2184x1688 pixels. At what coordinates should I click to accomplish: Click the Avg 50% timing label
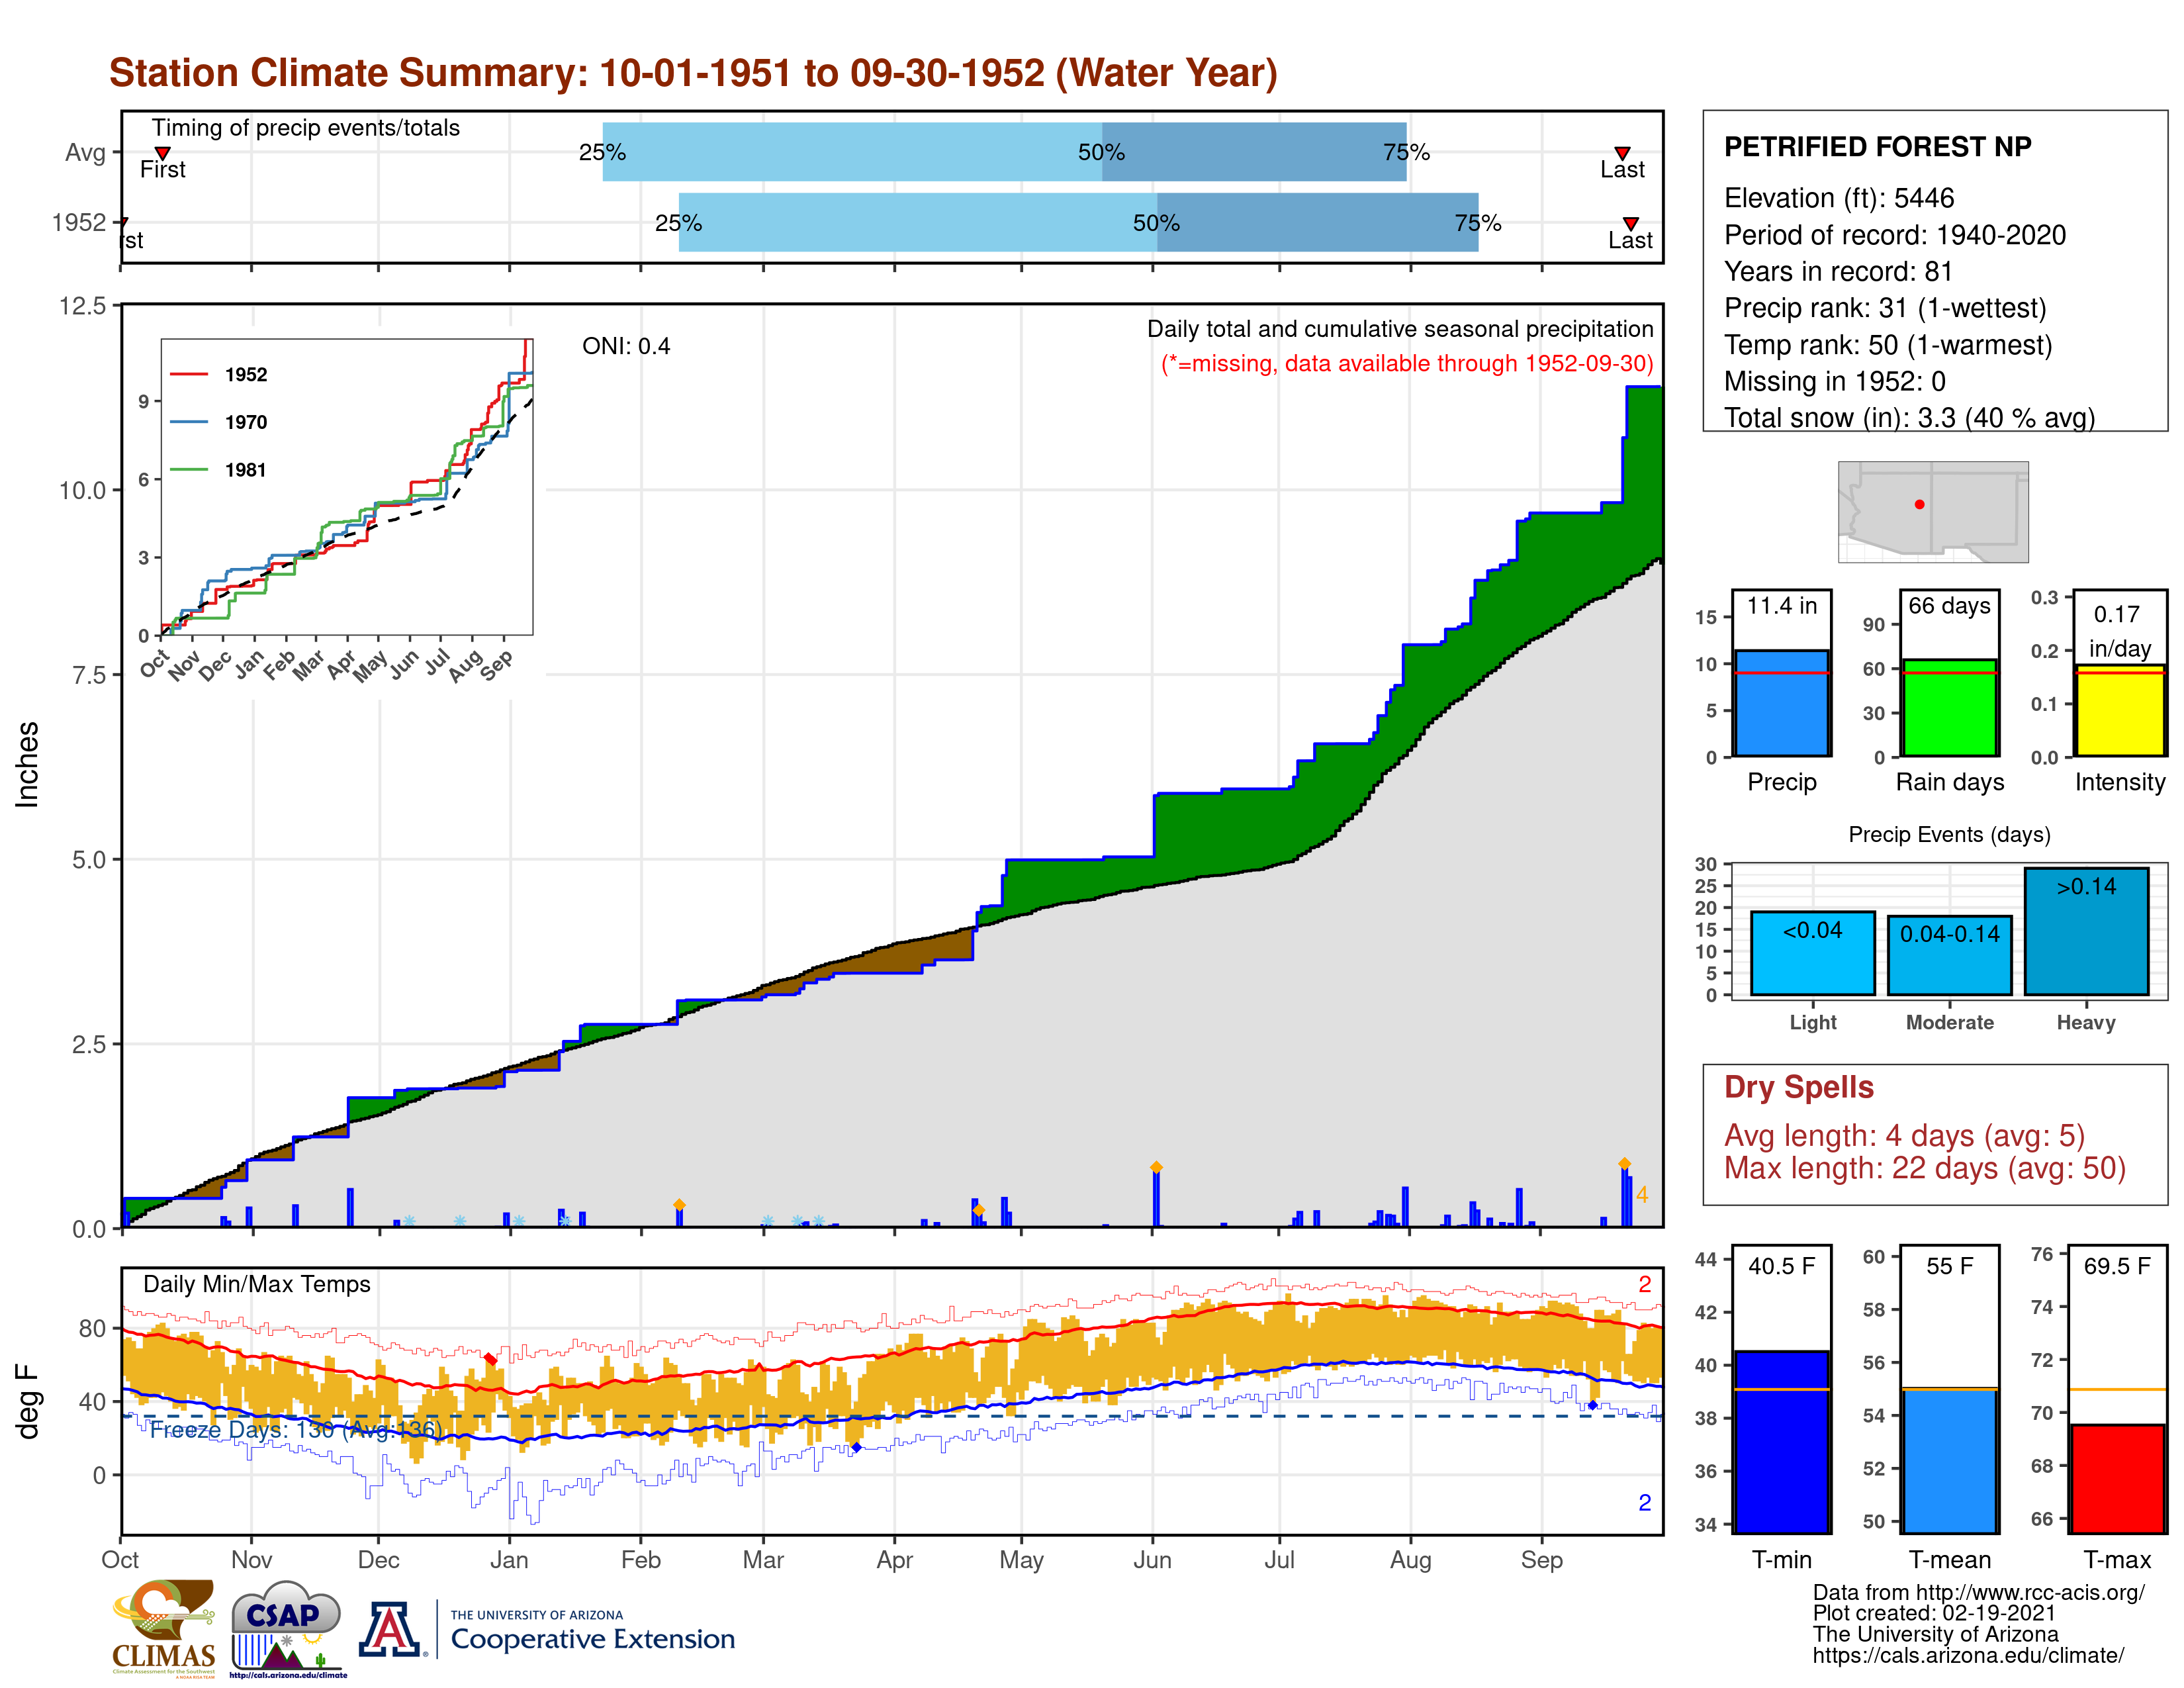point(1101,152)
